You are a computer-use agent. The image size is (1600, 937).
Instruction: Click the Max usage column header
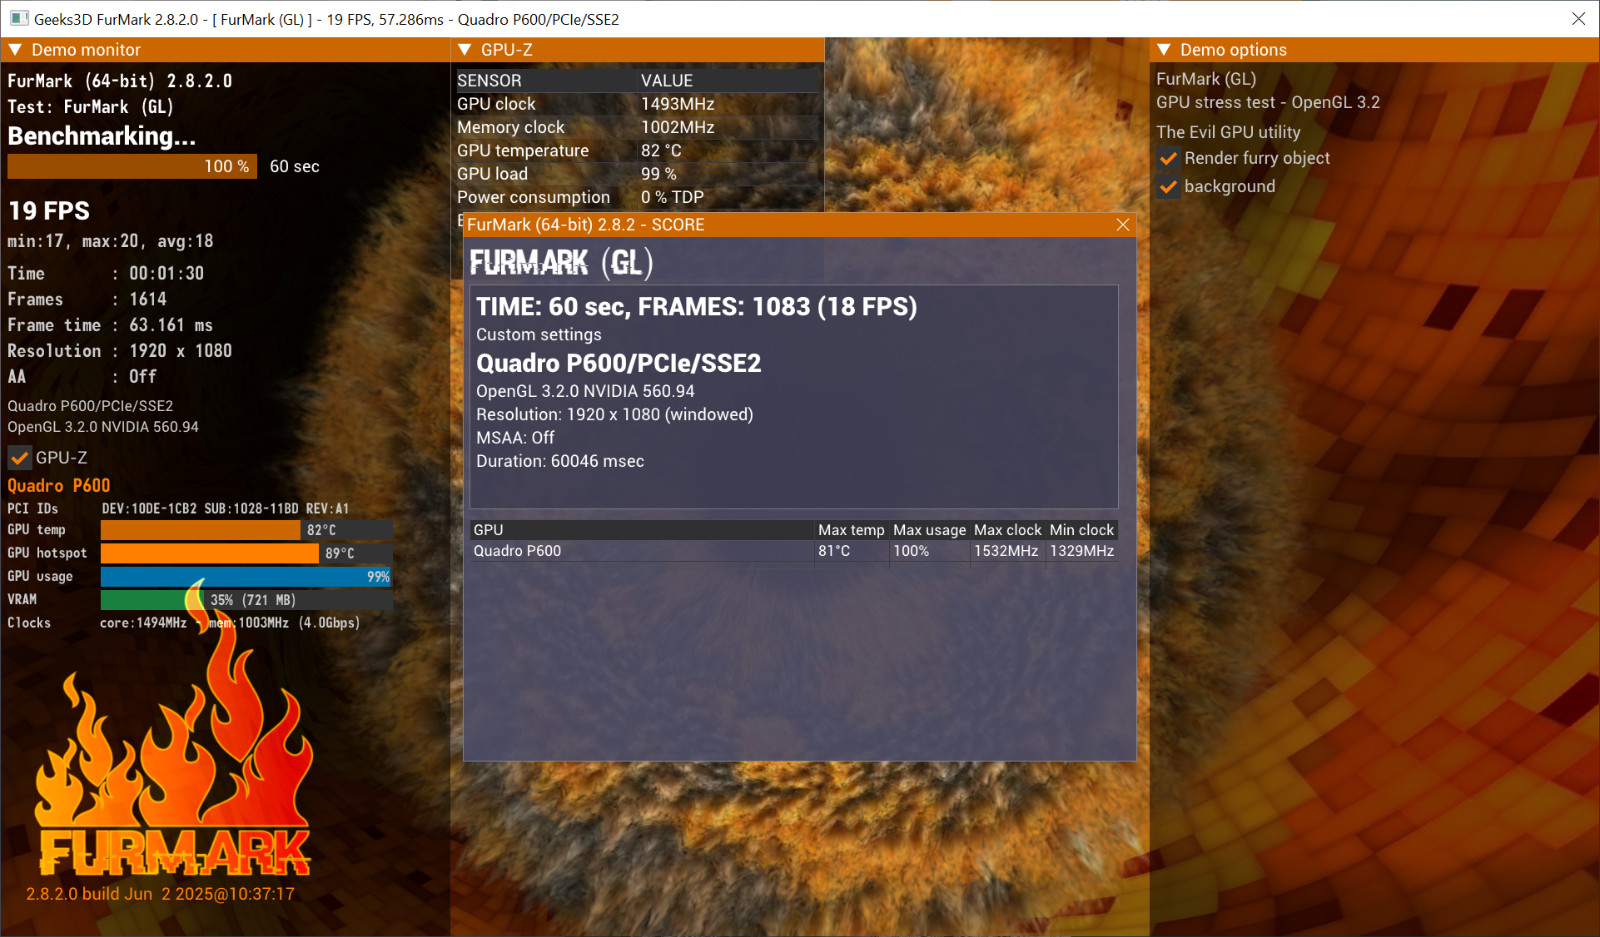click(x=929, y=530)
